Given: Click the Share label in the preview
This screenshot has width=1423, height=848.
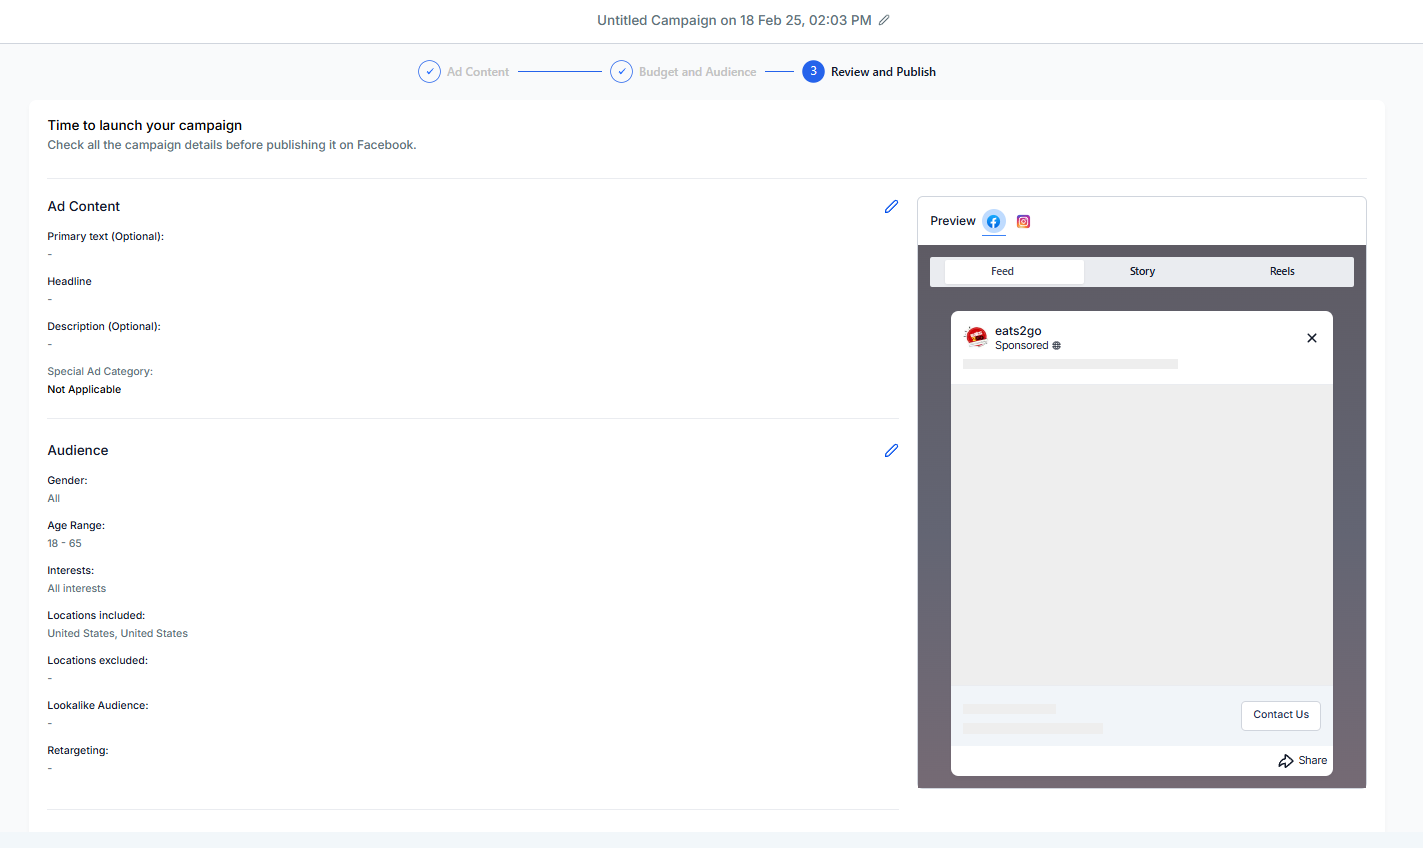Looking at the screenshot, I should tap(1313, 761).
